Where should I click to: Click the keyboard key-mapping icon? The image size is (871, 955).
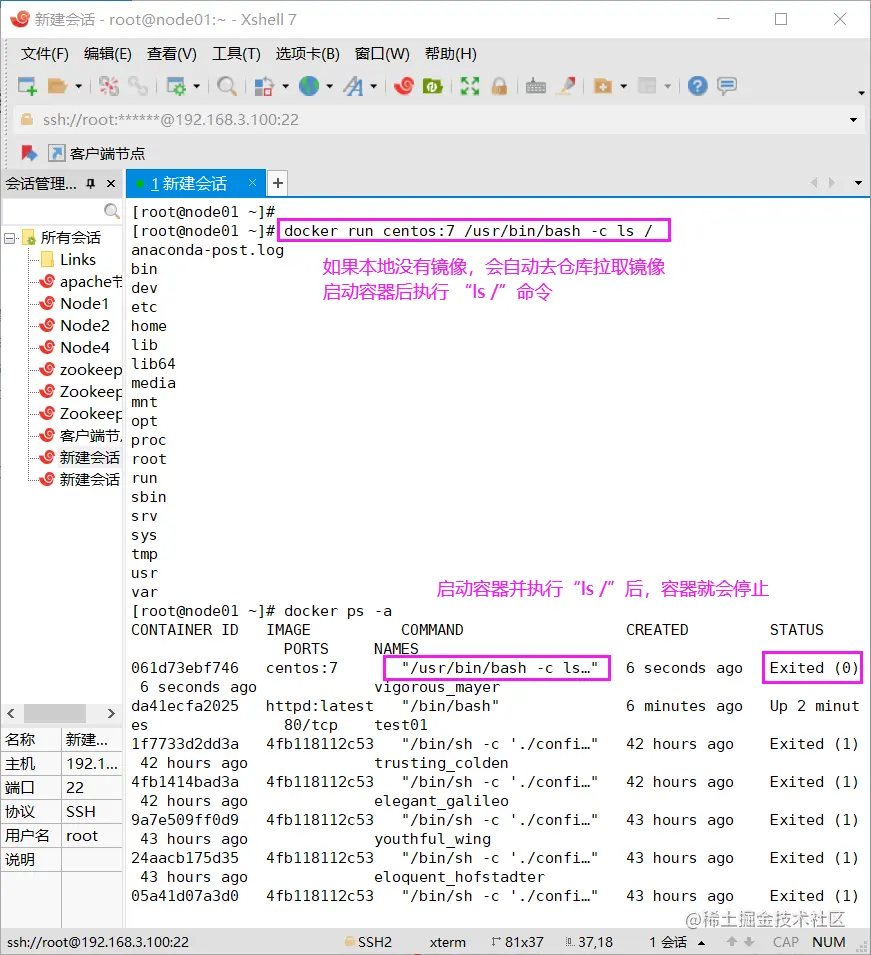(x=535, y=86)
